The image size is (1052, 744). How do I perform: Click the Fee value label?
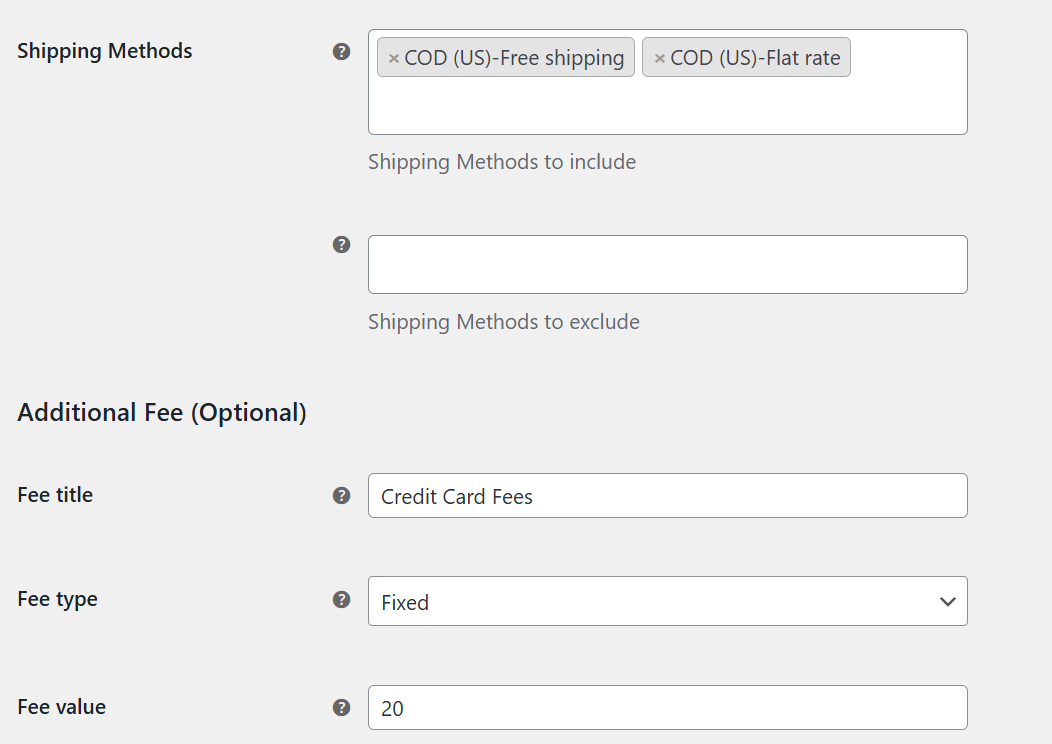point(61,707)
